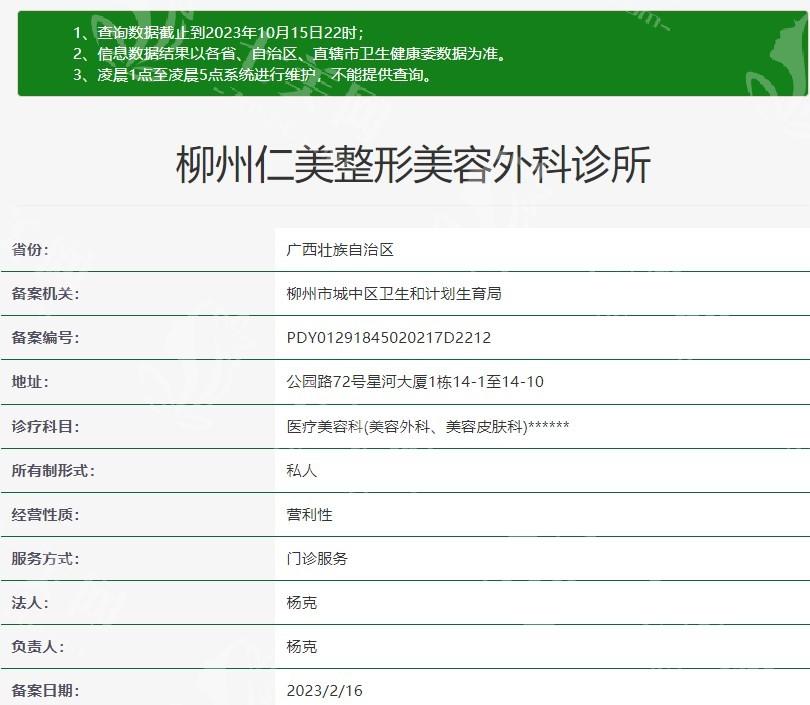Select the address 公园路72号星河大厦1栋14-1至14-10
810x705 pixels.
tap(415, 382)
